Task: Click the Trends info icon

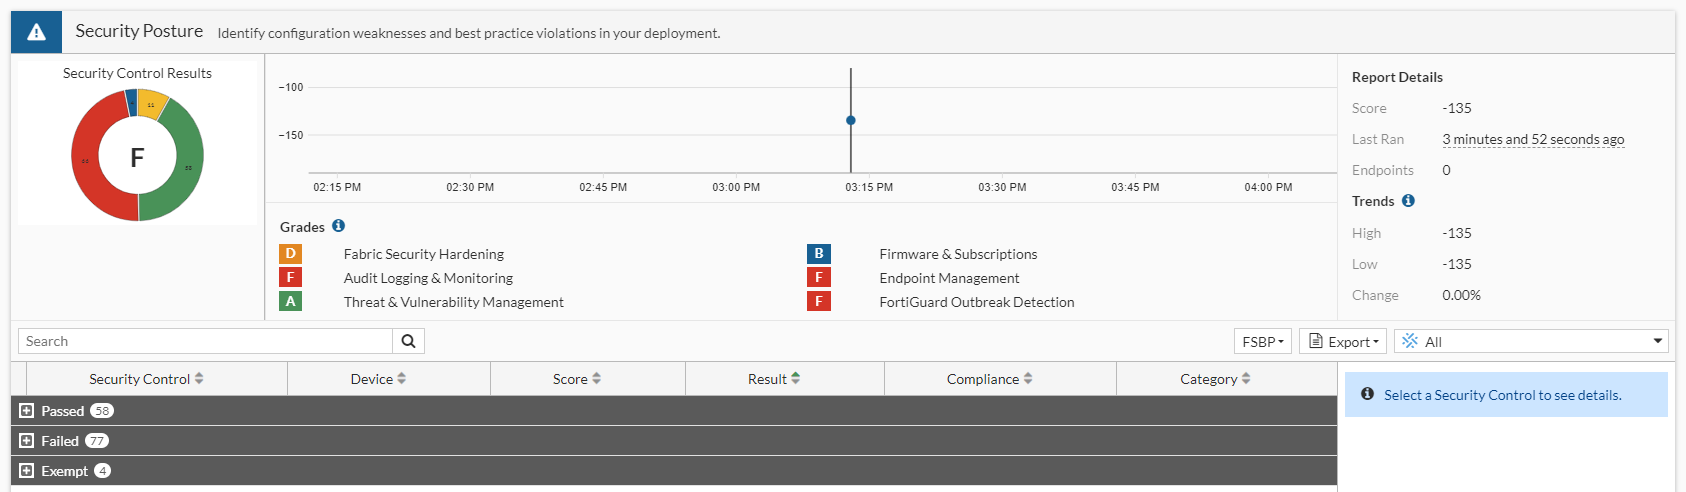Action: coord(1408,201)
